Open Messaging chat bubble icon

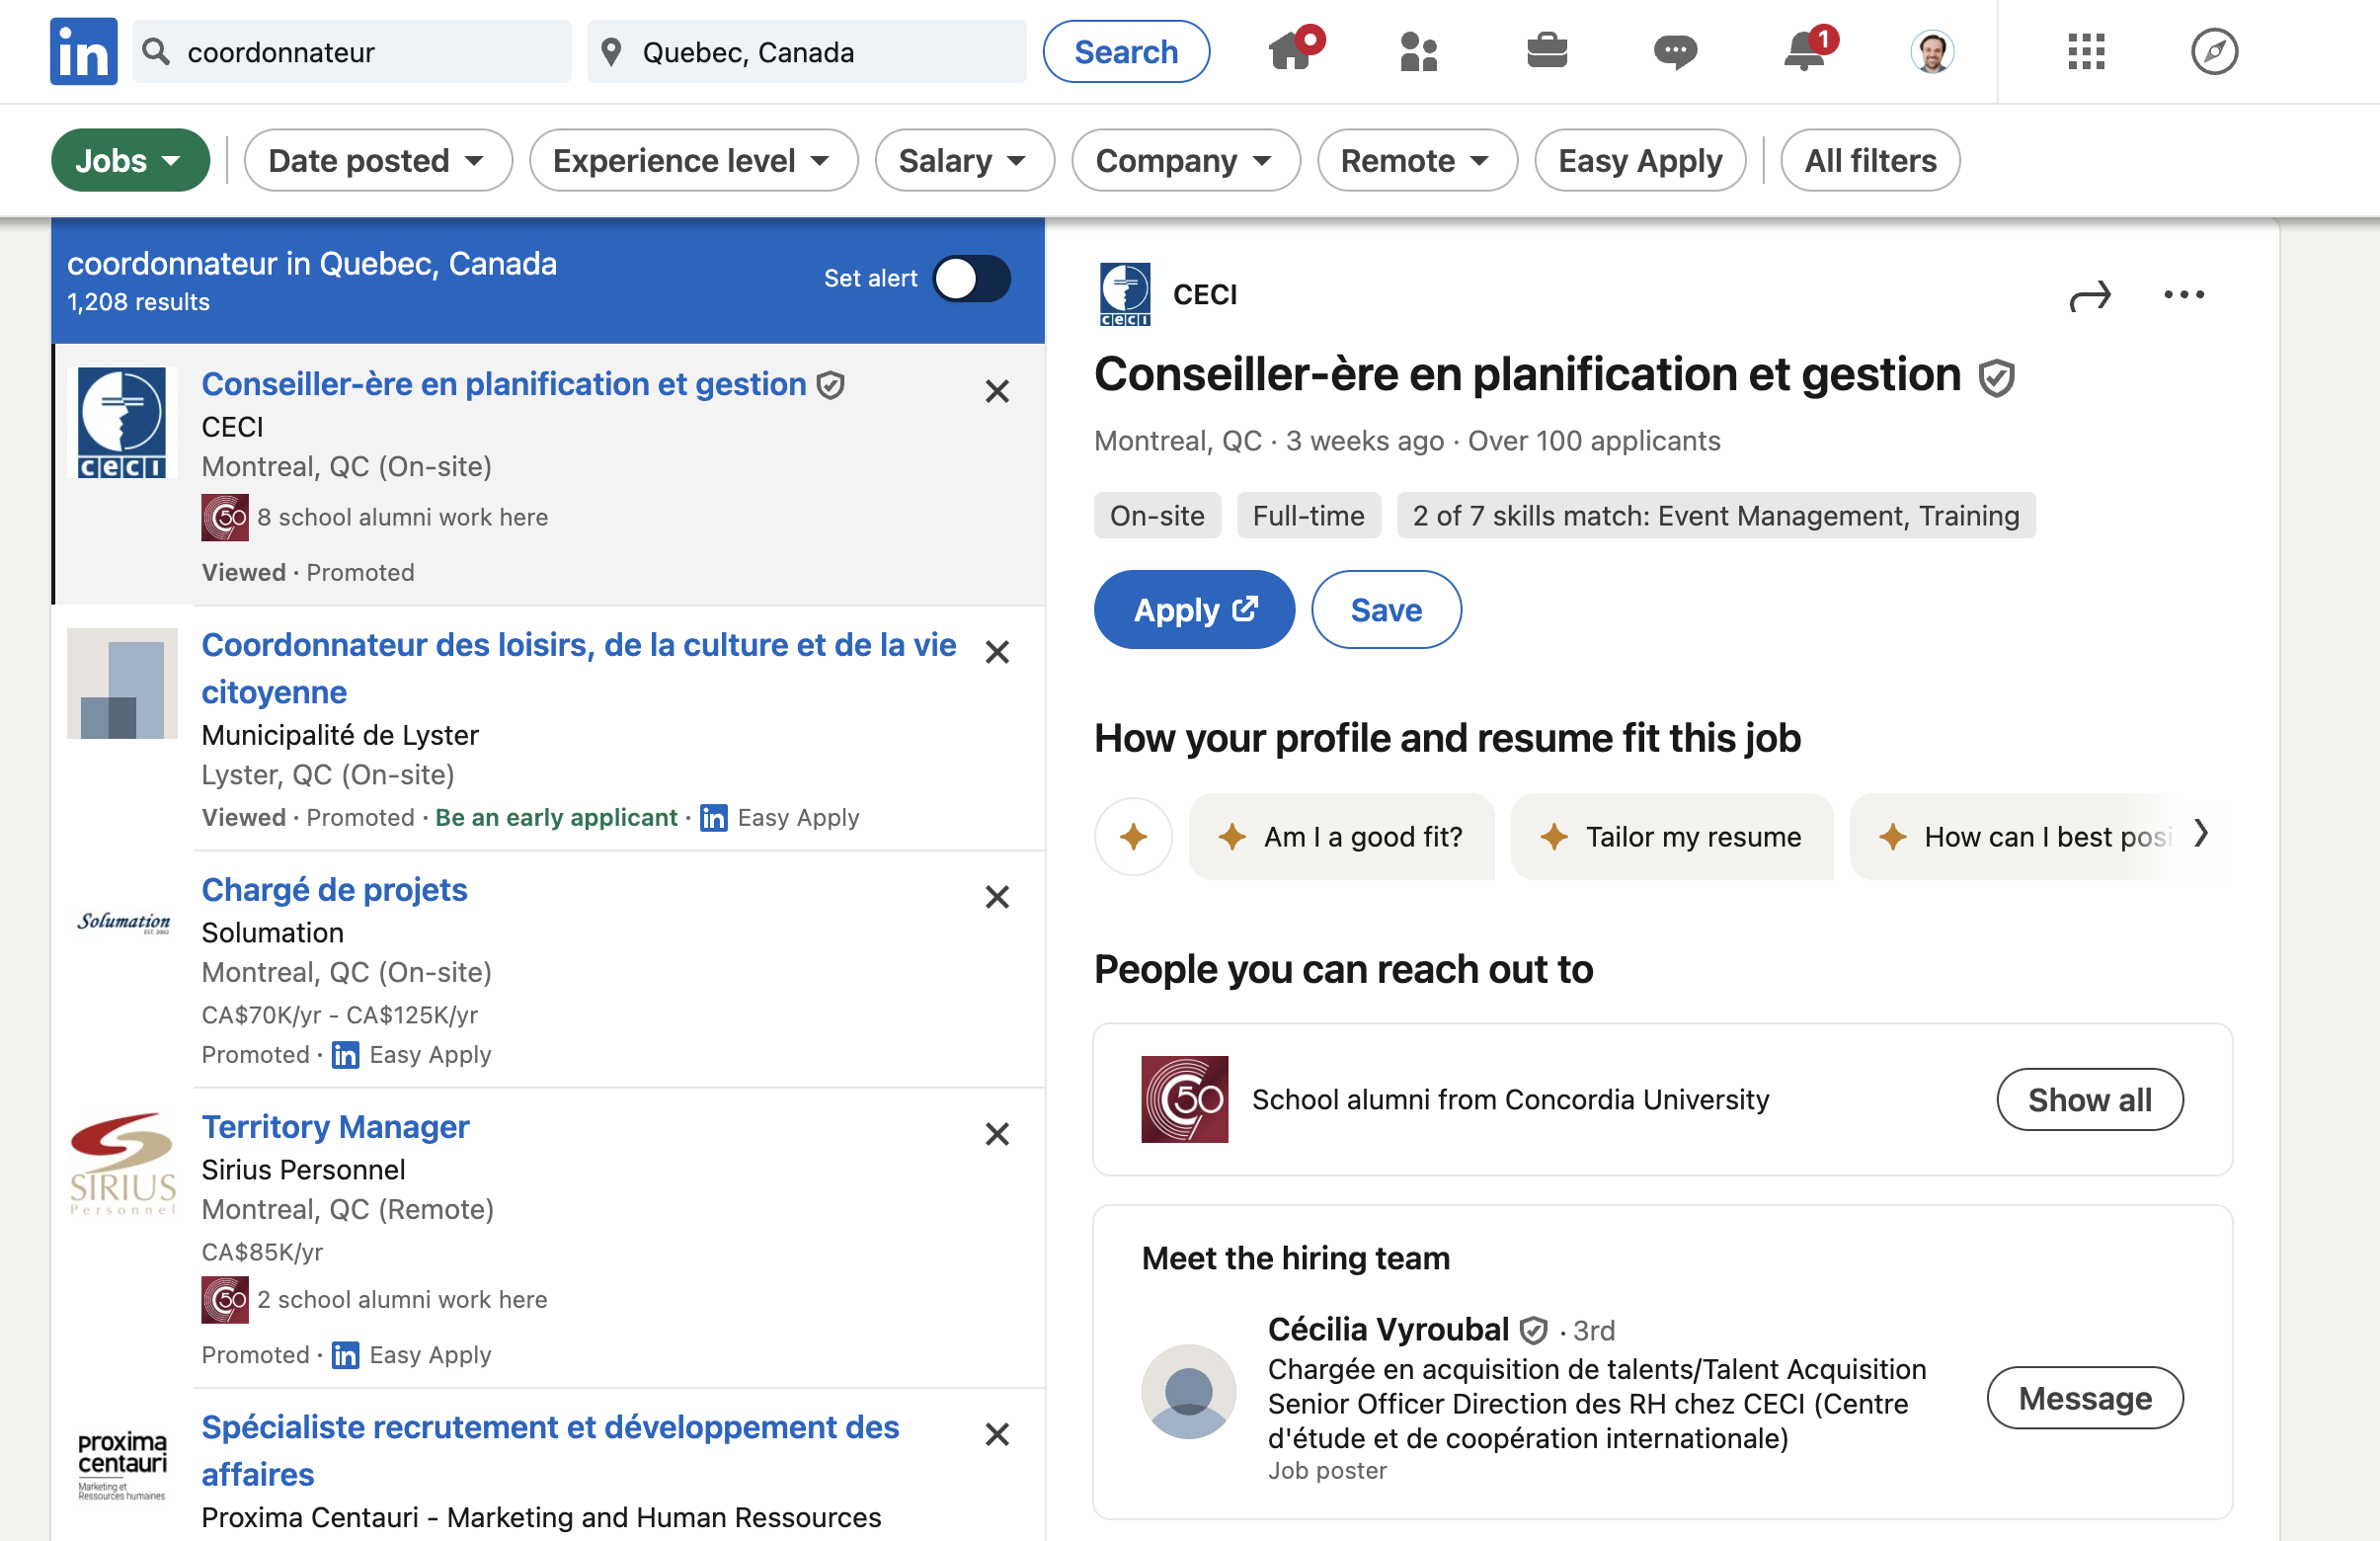point(1675,51)
